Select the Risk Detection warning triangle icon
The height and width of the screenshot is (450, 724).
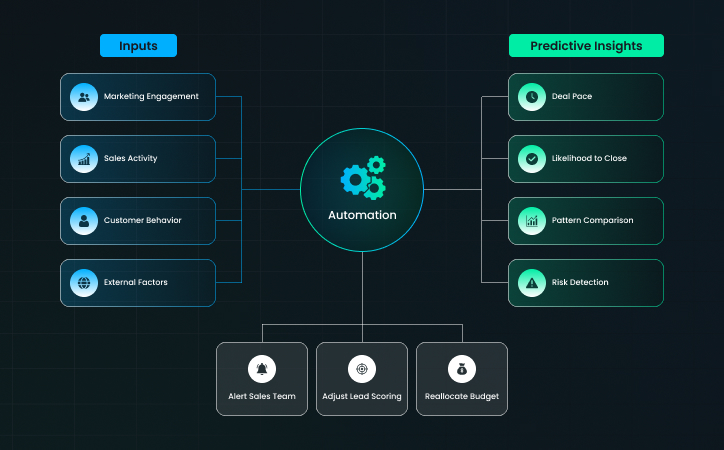click(x=532, y=283)
